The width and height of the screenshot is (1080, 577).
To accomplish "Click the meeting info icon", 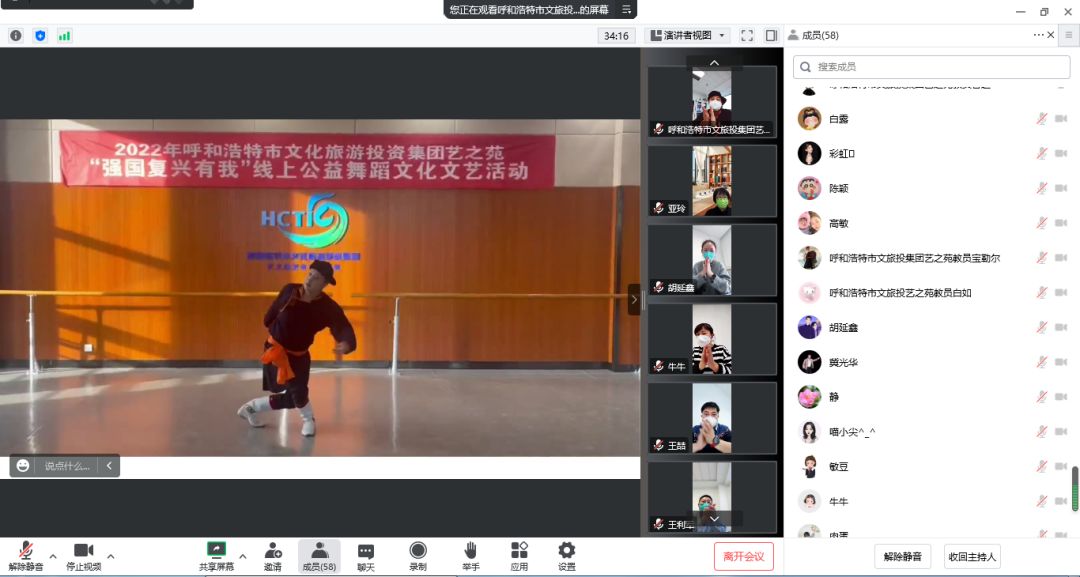I will coord(16,36).
